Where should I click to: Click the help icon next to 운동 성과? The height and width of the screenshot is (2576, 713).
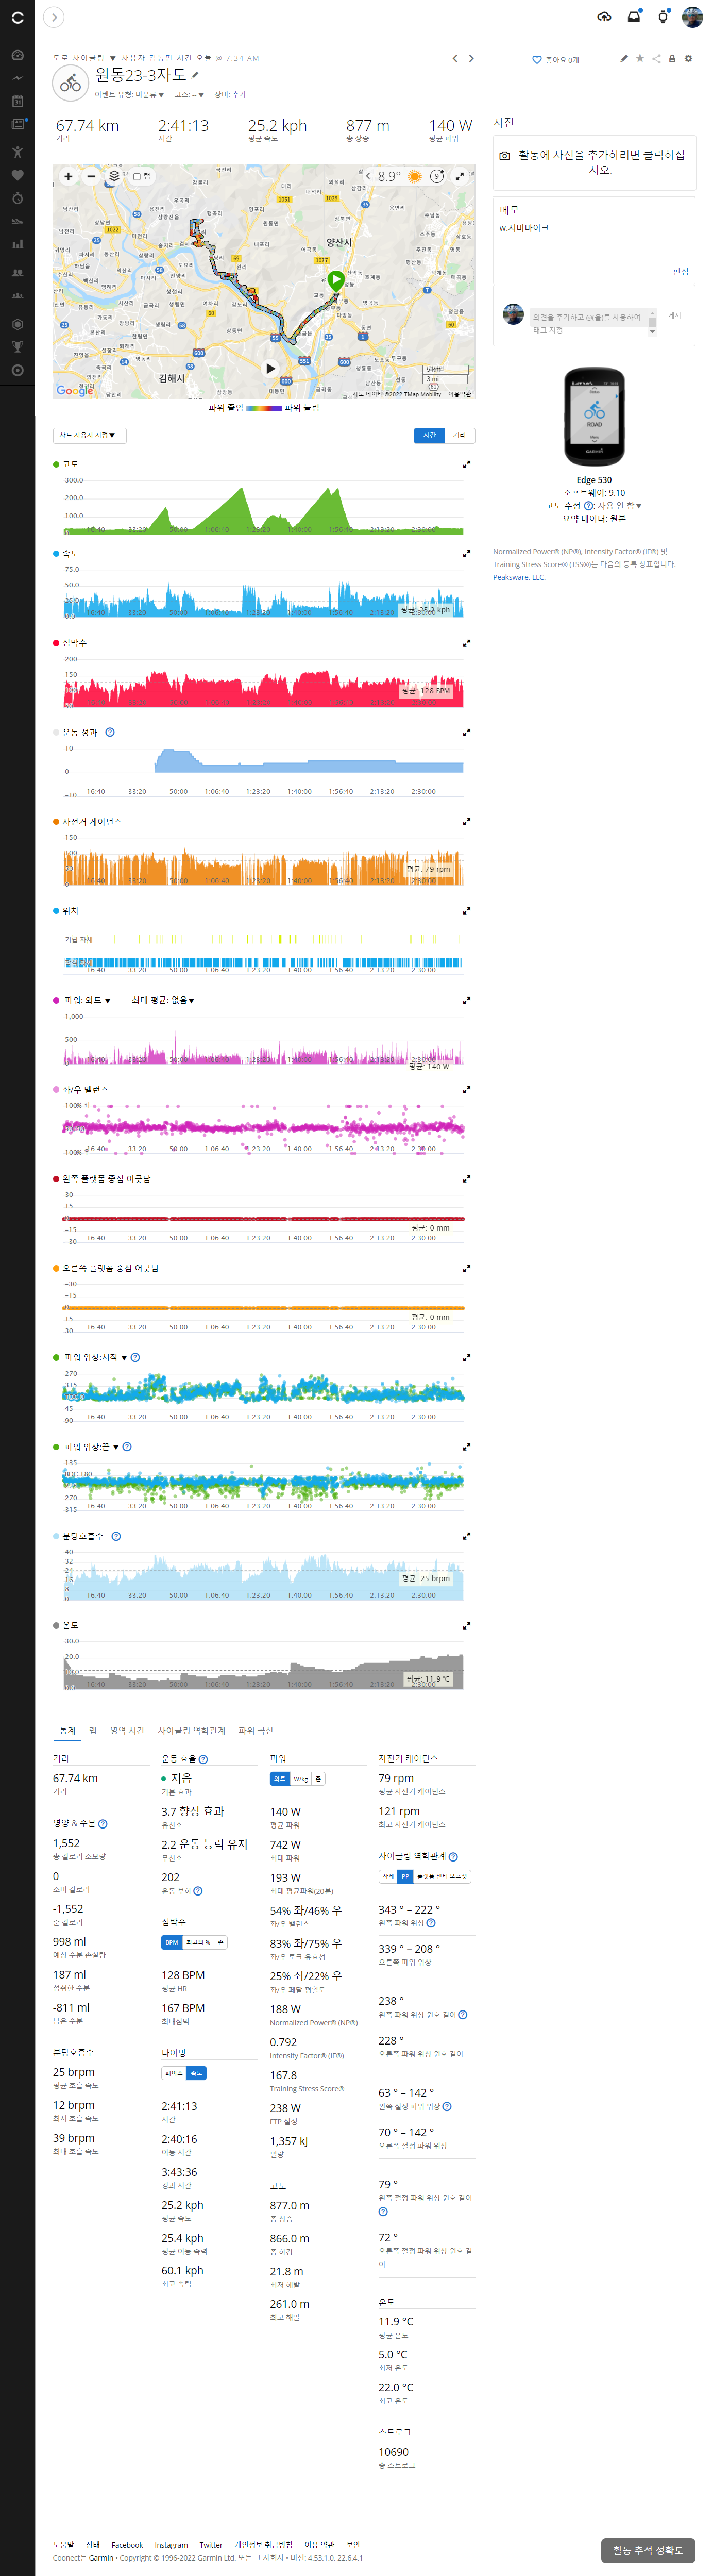click(x=110, y=733)
